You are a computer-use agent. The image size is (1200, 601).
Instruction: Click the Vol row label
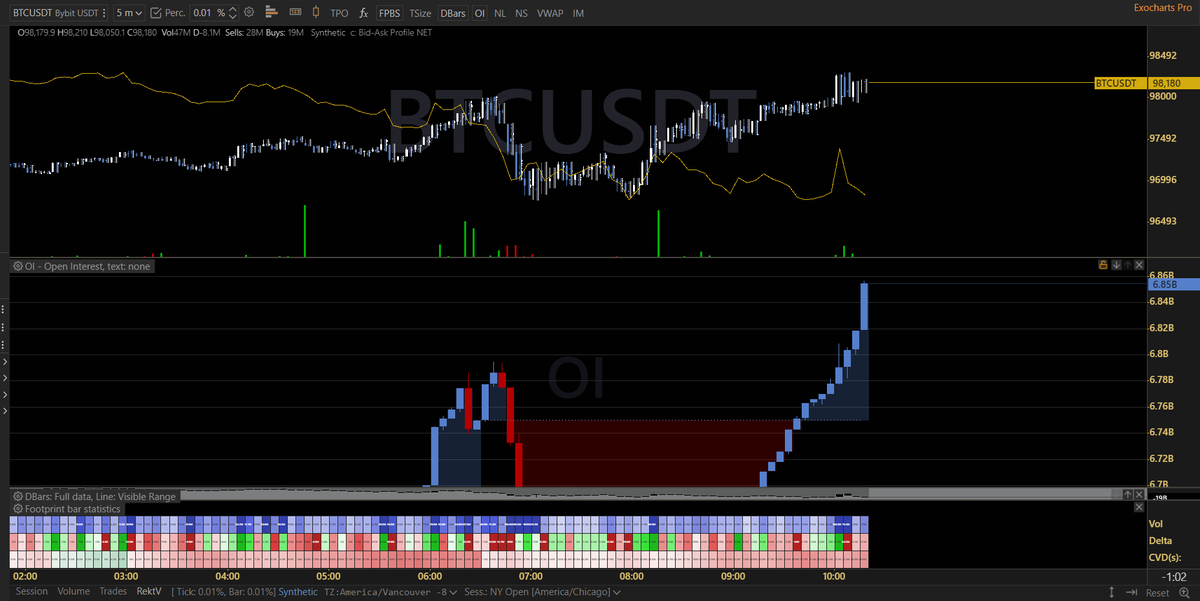pos(1156,524)
